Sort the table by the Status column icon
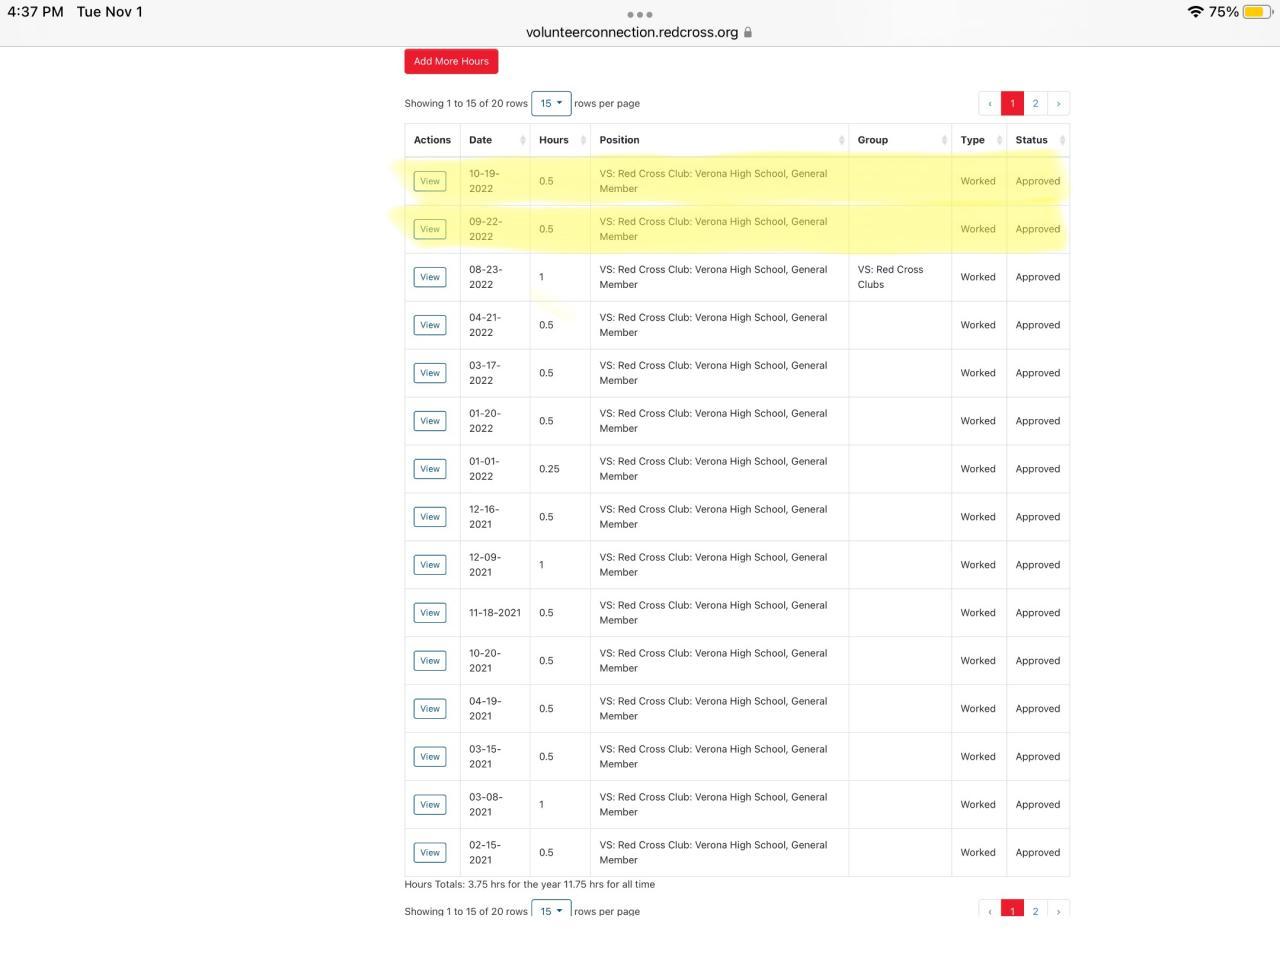Viewport: 1280px width, 960px height. point(1062,140)
